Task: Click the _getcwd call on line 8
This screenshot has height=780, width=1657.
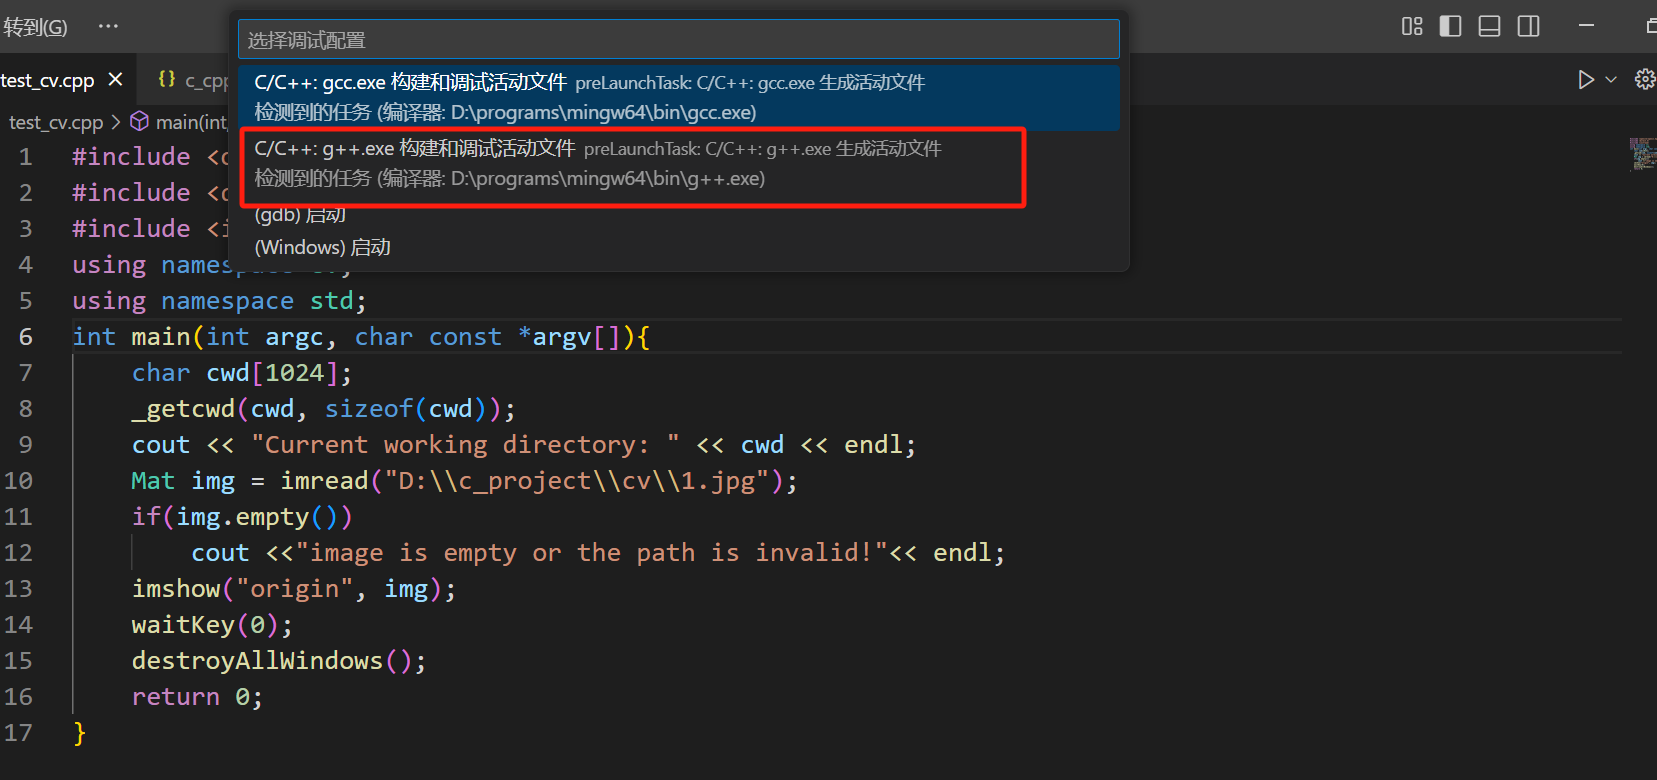Action: click(x=183, y=409)
